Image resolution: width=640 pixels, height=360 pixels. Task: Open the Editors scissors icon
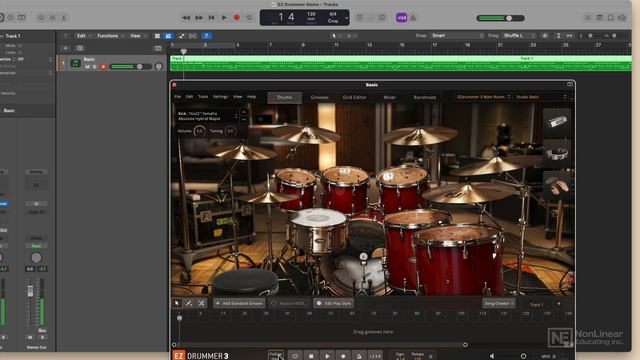pos(64,18)
